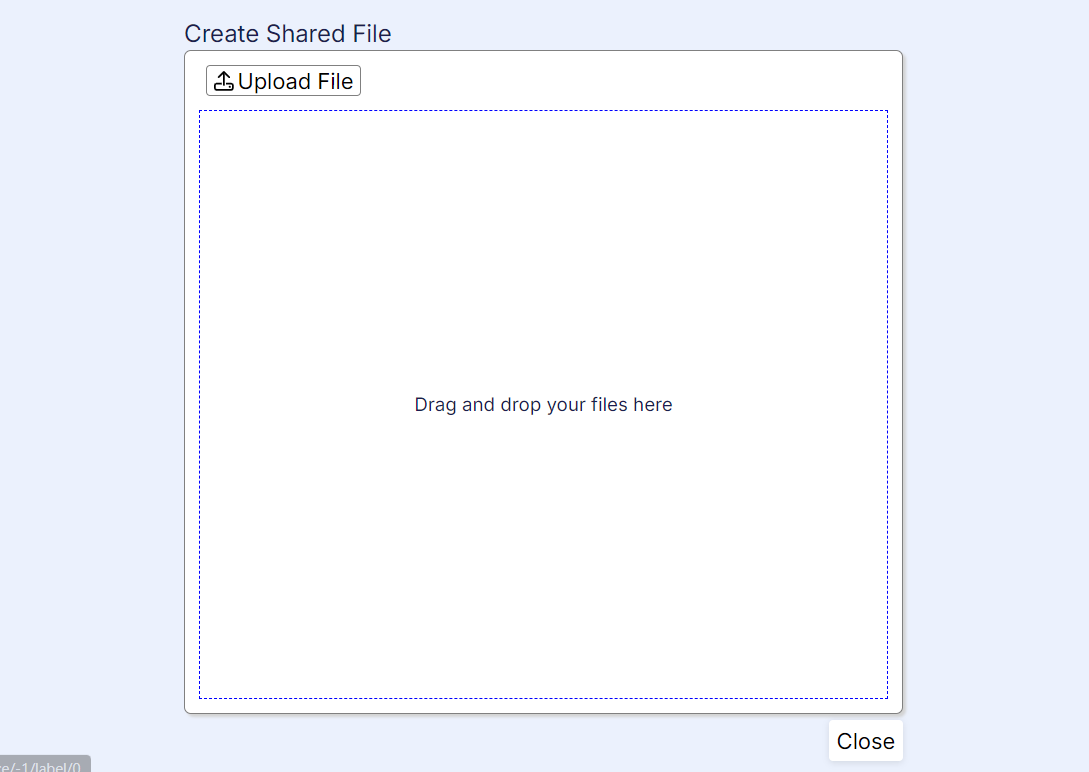The height and width of the screenshot is (772, 1089).
Task: Click blank space right of Upload File button
Action: (x=620, y=81)
